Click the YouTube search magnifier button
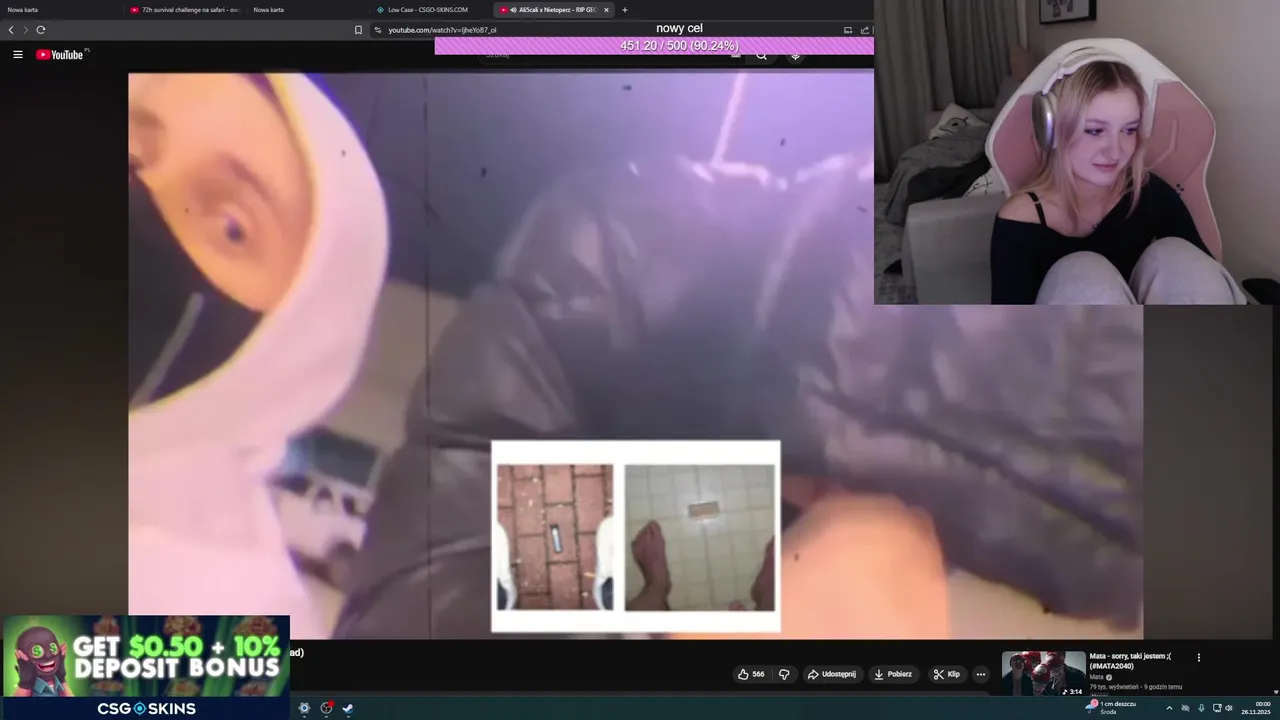The width and height of the screenshot is (1280, 720). 761,55
